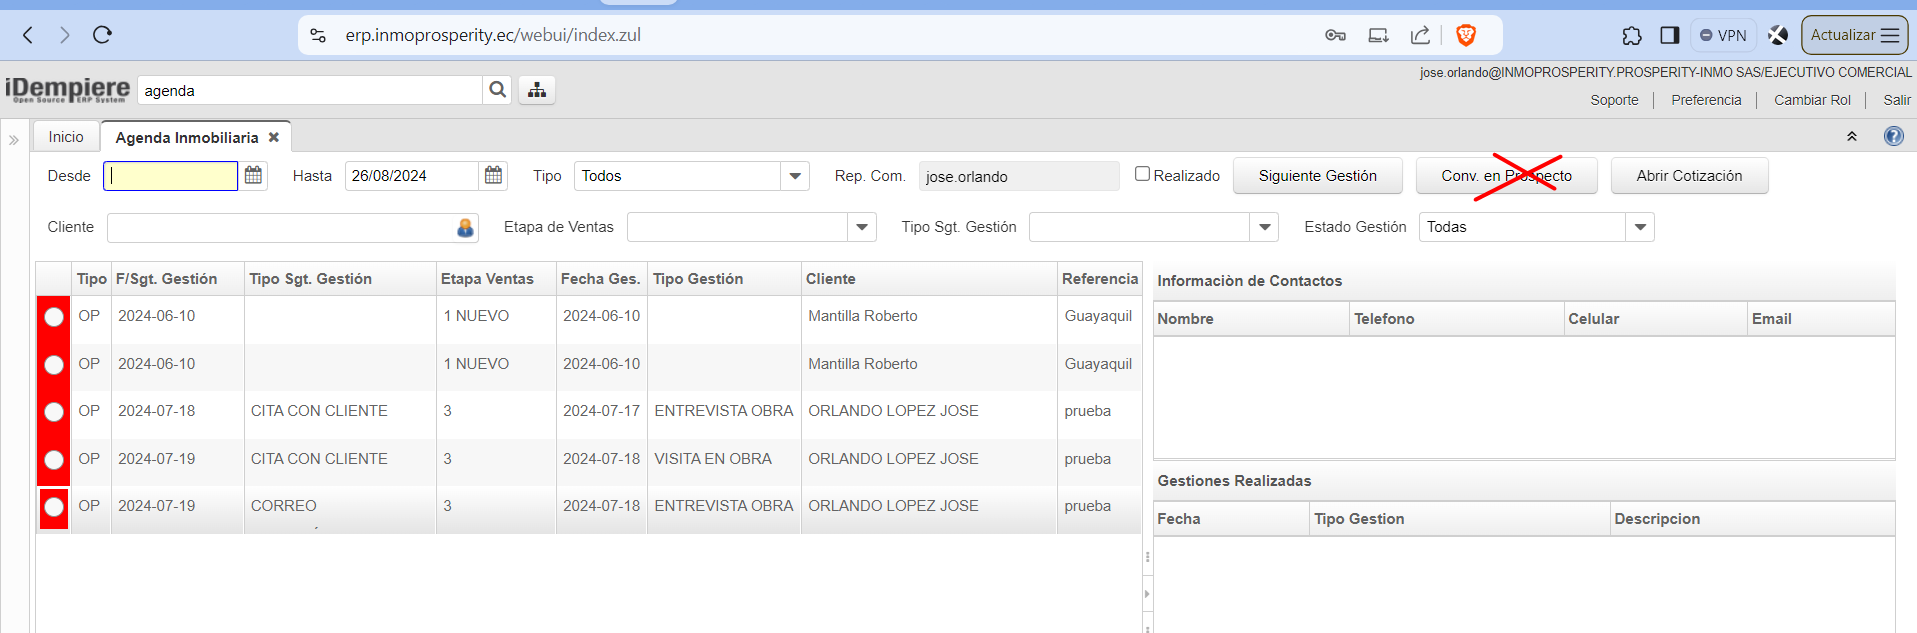Enable the Realizado checkbox
This screenshot has height=633, width=1917.
pyautogui.click(x=1142, y=174)
